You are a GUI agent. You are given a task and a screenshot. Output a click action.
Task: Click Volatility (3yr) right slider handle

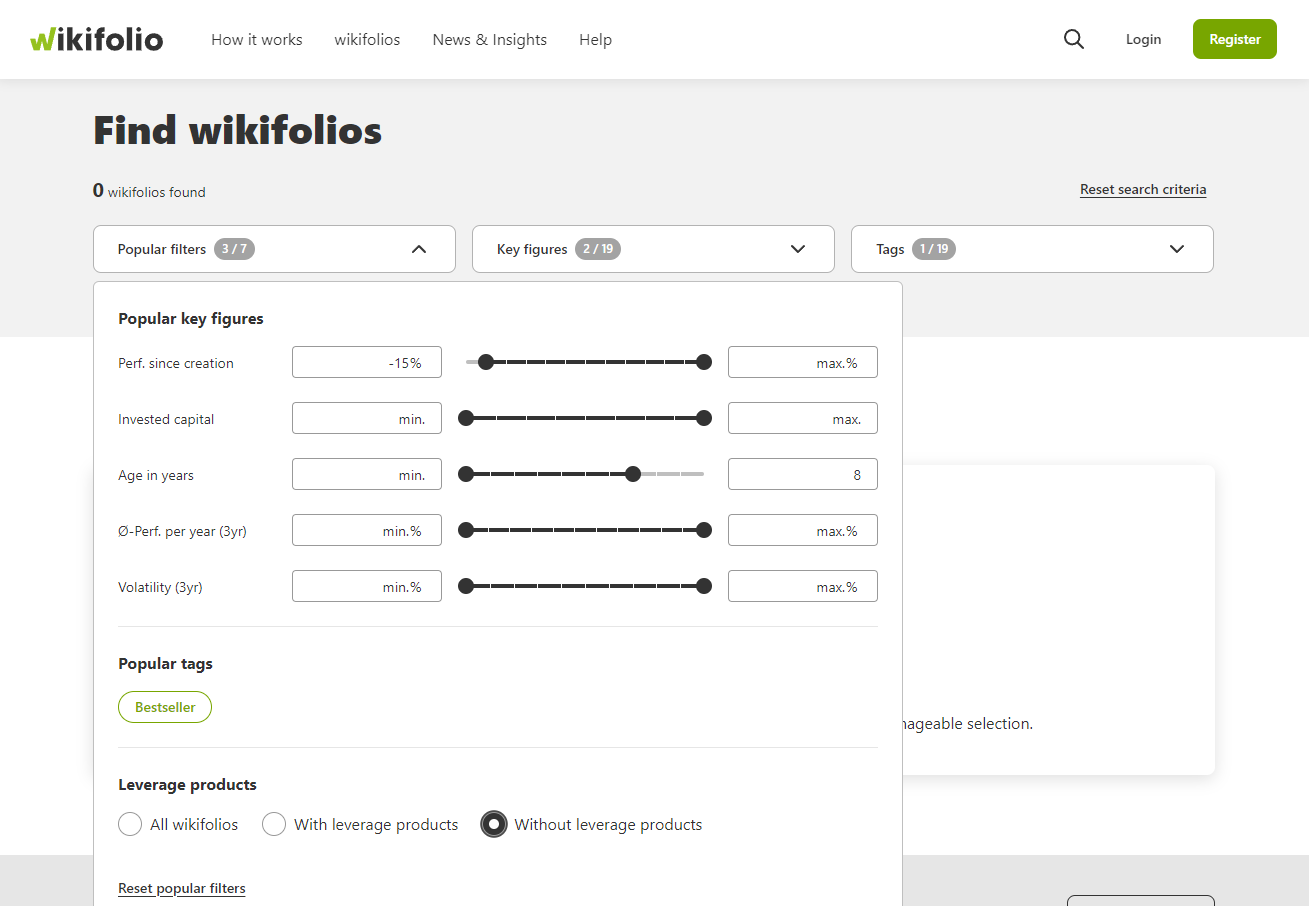tap(704, 586)
